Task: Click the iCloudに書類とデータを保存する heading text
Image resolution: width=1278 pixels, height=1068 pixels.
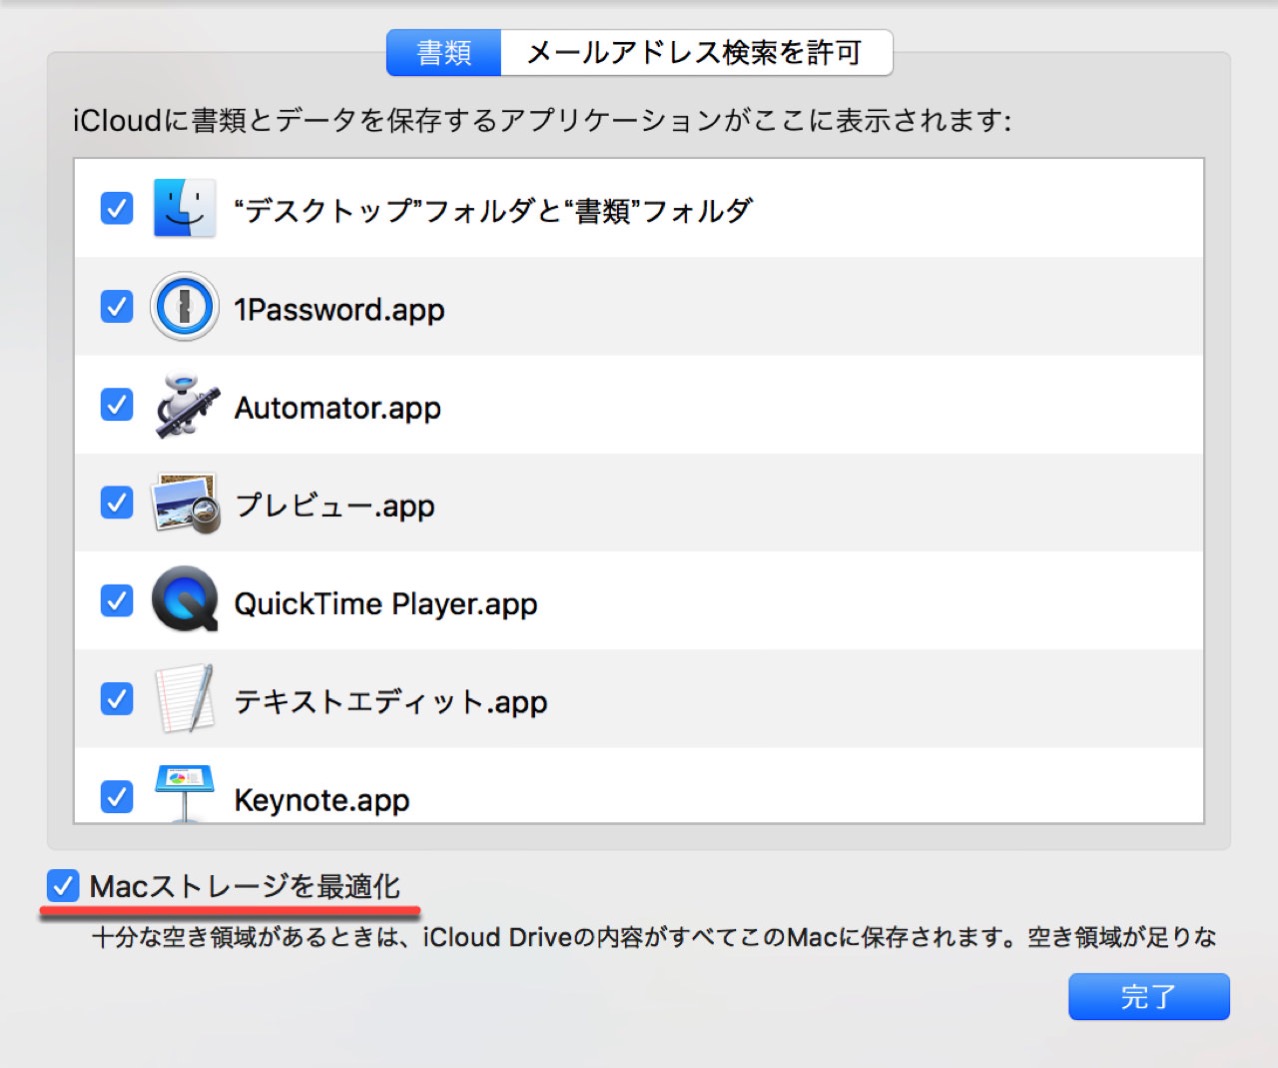Action: [x=543, y=121]
